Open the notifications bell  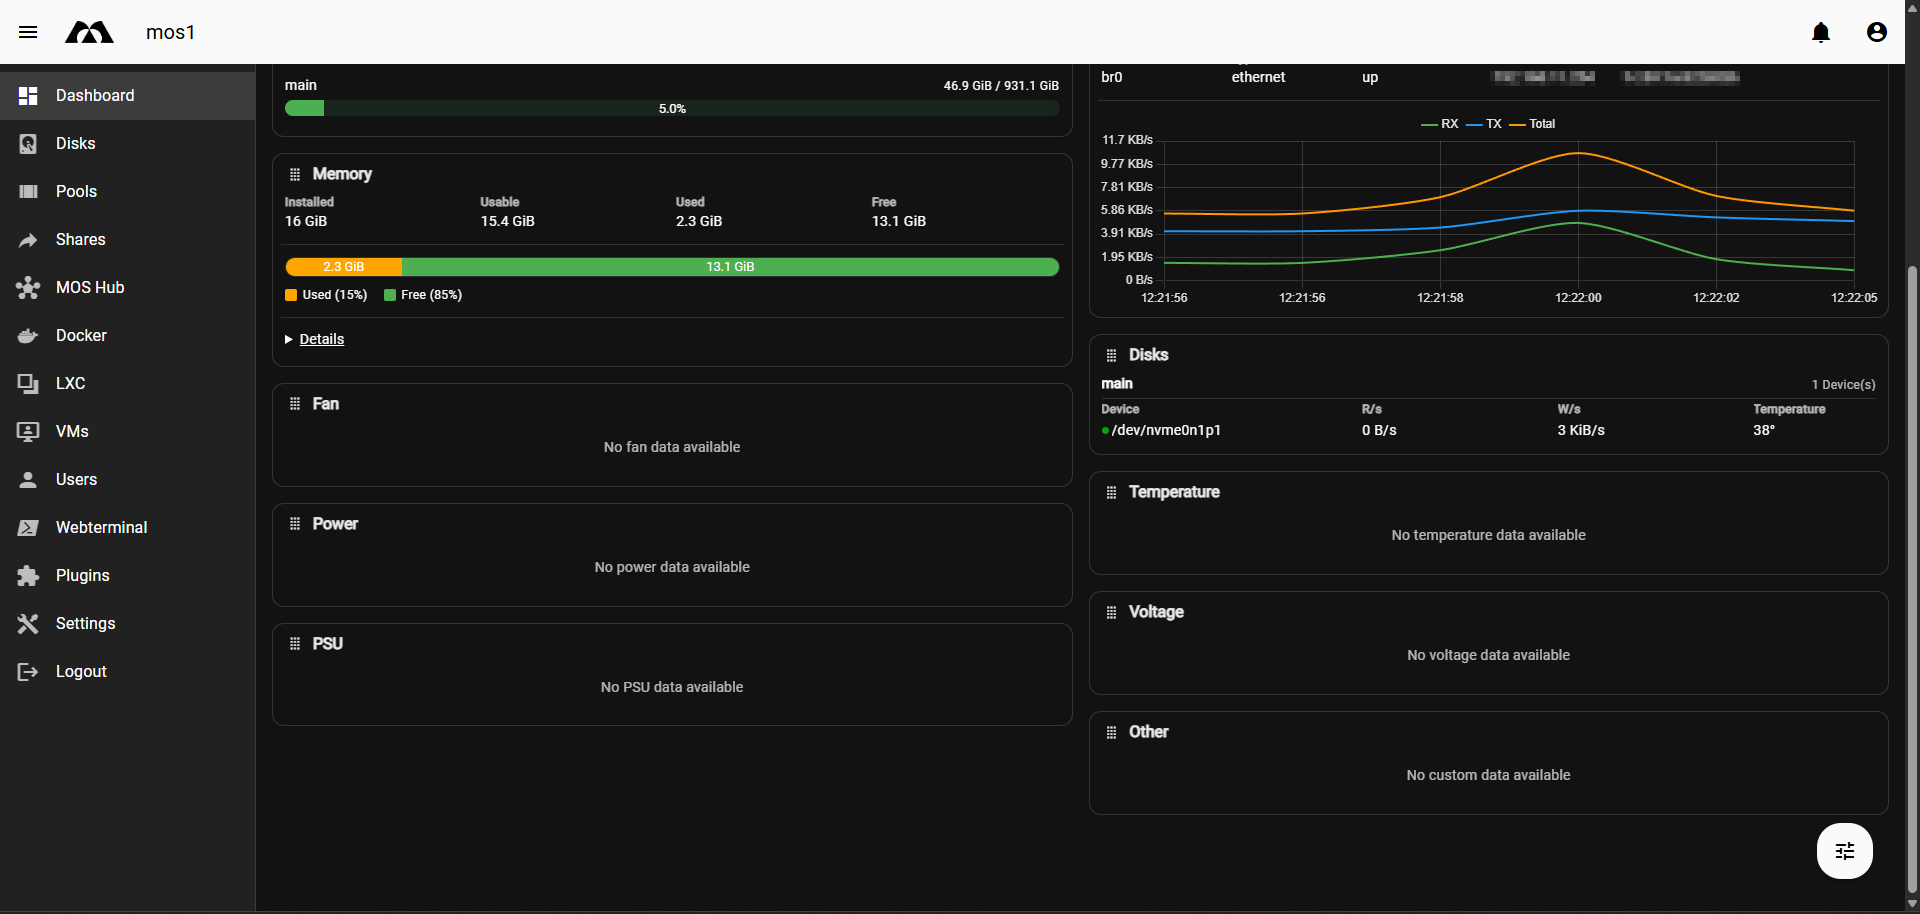(1821, 32)
